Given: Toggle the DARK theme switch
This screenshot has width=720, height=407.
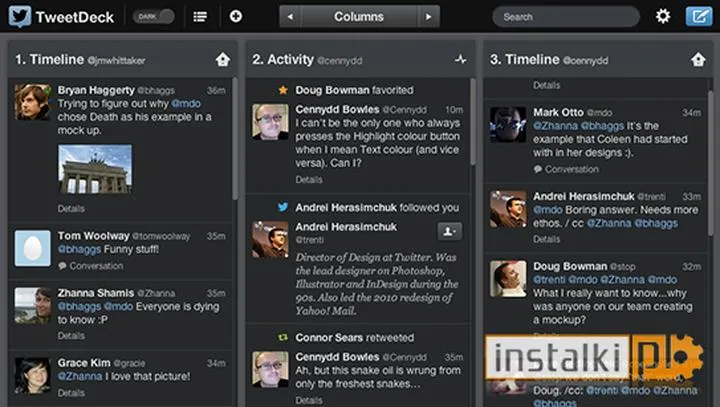Looking at the screenshot, I should [x=153, y=17].
